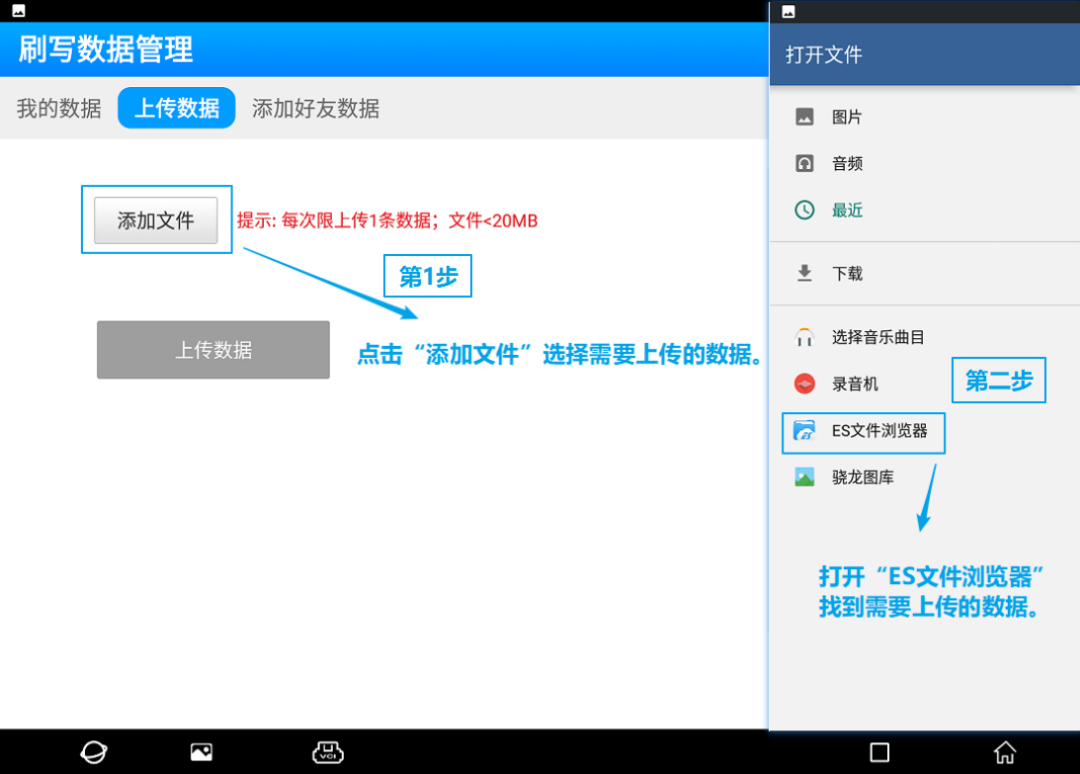The width and height of the screenshot is (1080, 774).
Task: Click the 音频 headphone icon
Action: pyautogui.click(x=804, y=163)
